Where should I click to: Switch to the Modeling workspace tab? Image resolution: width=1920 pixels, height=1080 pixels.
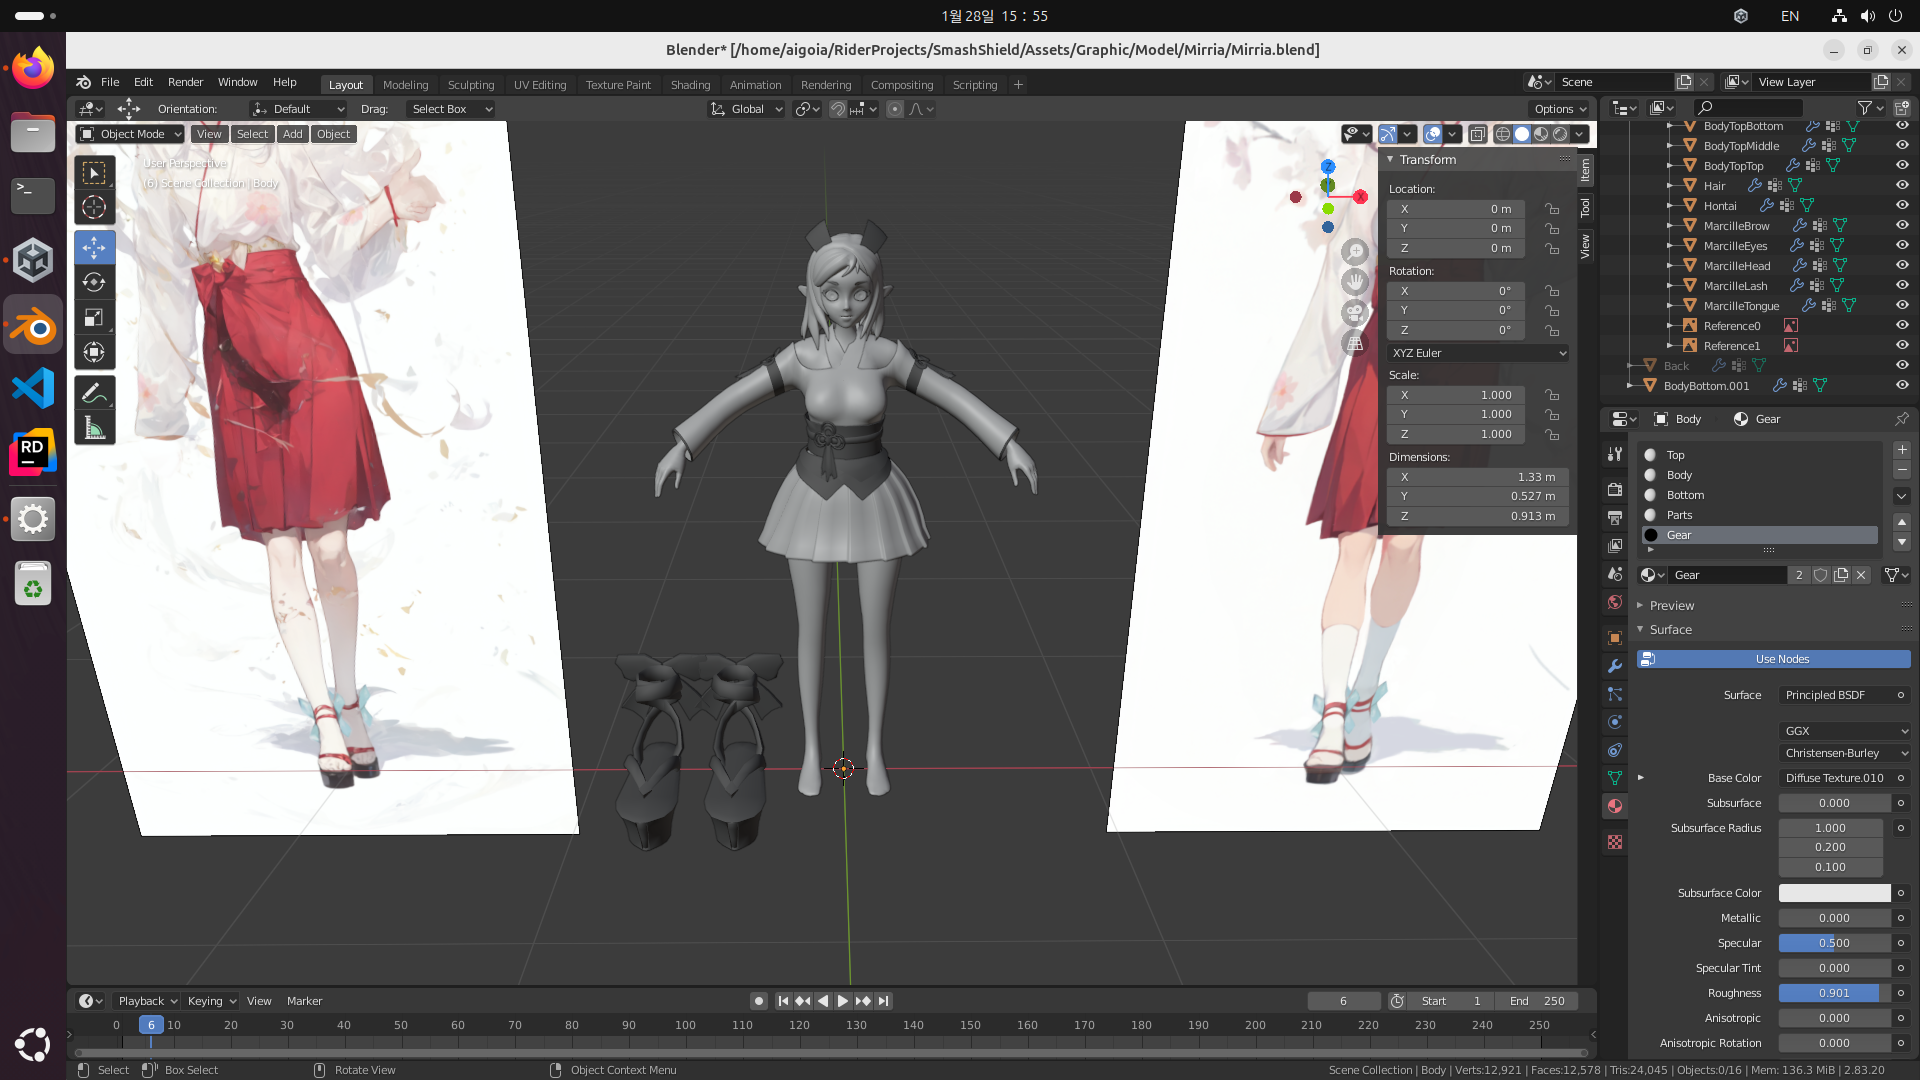(x=405, y=85)
